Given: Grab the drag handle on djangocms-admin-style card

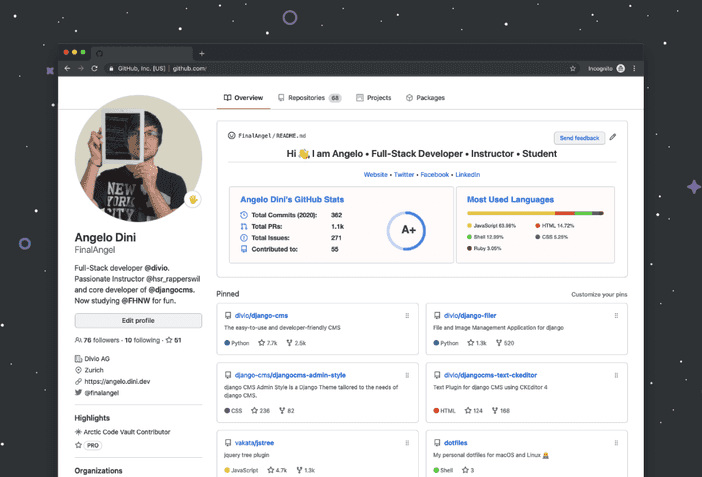Looking at the screenshot, I should coord(407,375).
